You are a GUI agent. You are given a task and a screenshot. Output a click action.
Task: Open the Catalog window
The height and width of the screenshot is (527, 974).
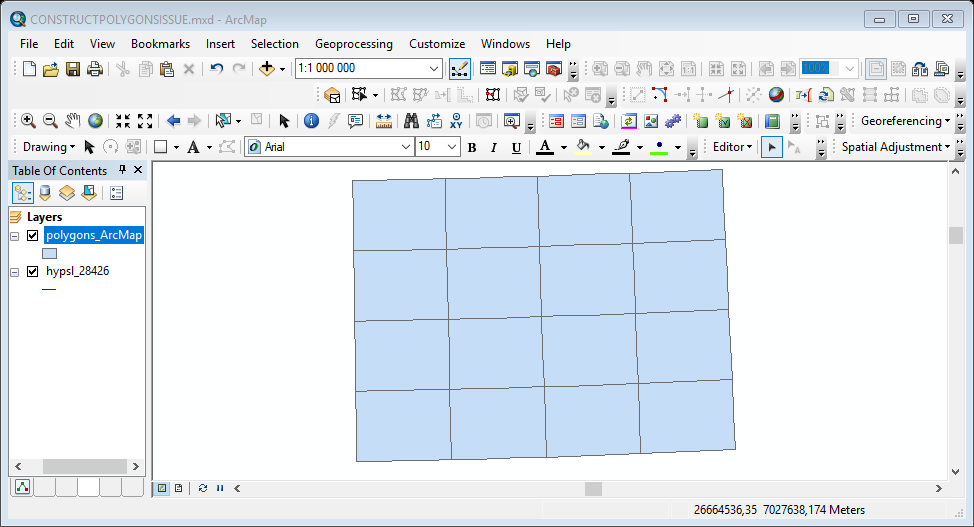510,68
